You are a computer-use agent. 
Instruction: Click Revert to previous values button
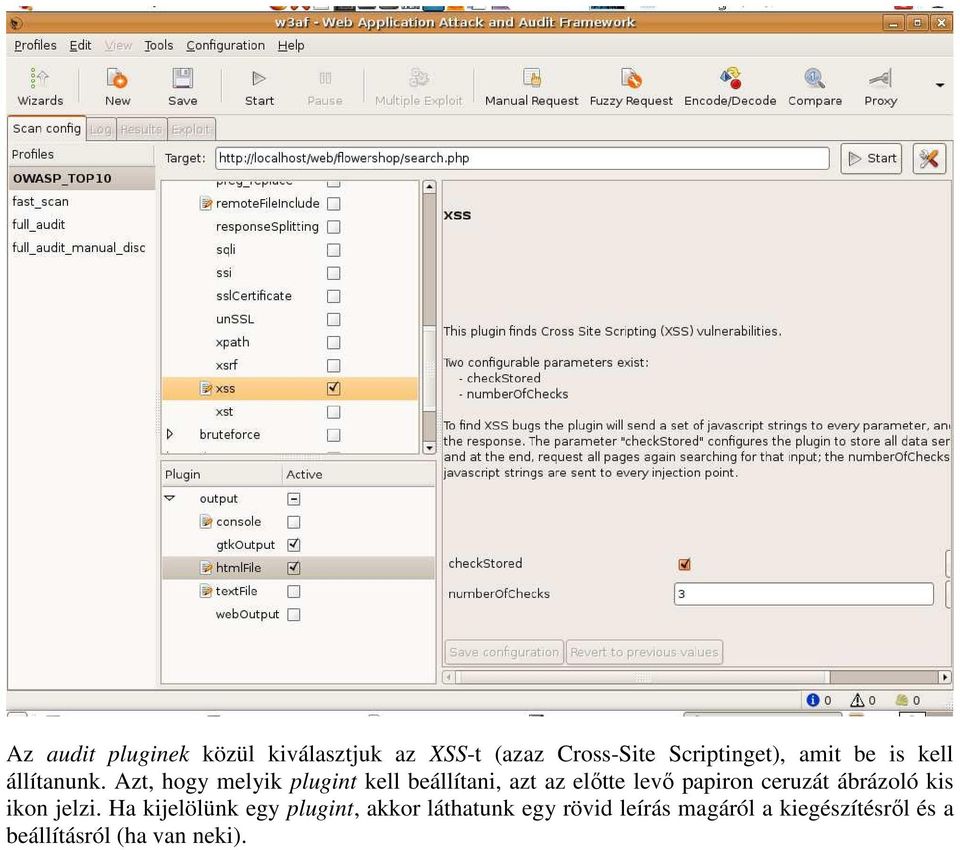point(644,652)
